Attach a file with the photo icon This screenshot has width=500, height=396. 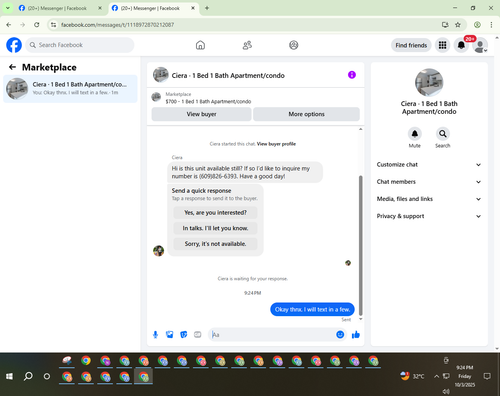pyautogui.click(x=170, y=335)
